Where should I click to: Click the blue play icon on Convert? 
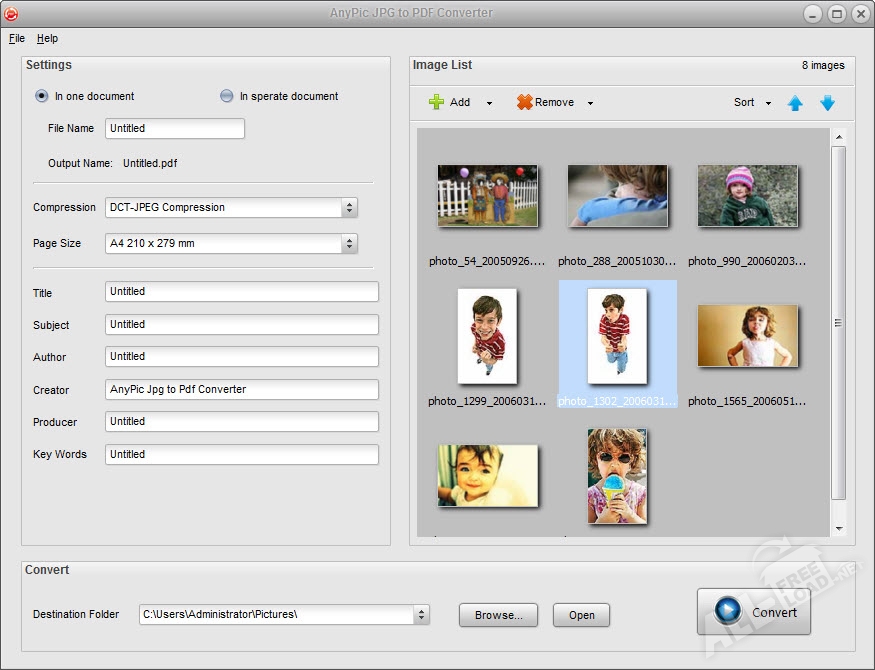[x=728, y=610]
